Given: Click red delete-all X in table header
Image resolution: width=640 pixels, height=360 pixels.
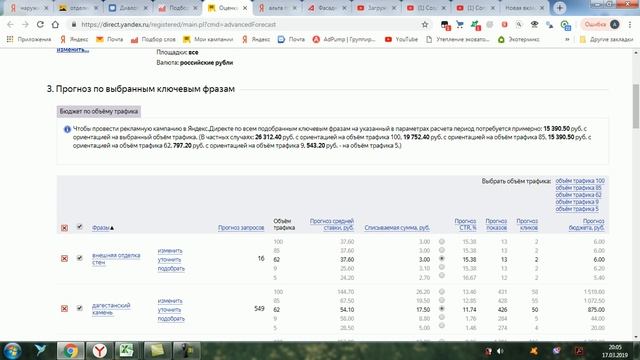Looking at the screenshot, I should pyautogui.click(x=64, y=228).
